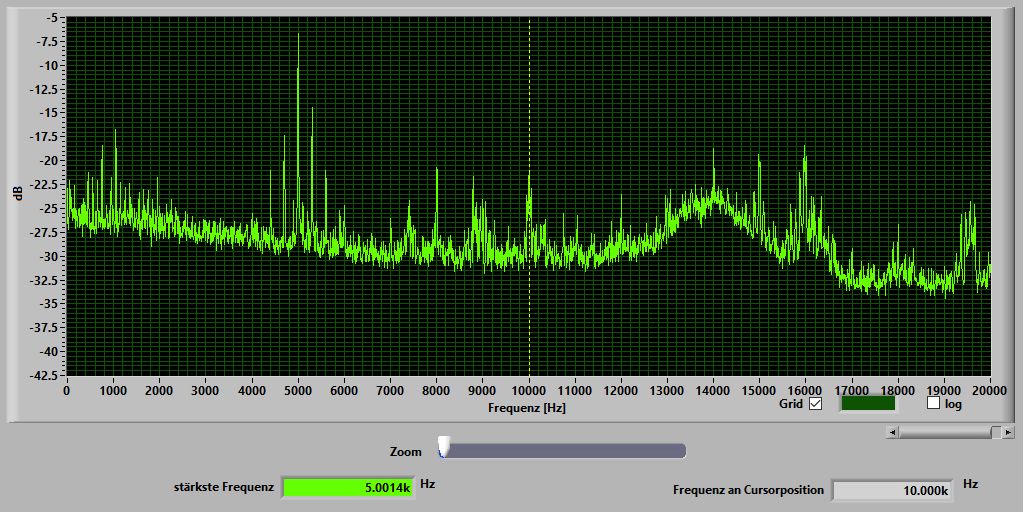1023x512 pixels.
Task: Click the -5 label on the dB axis
Action: point(51,18)
